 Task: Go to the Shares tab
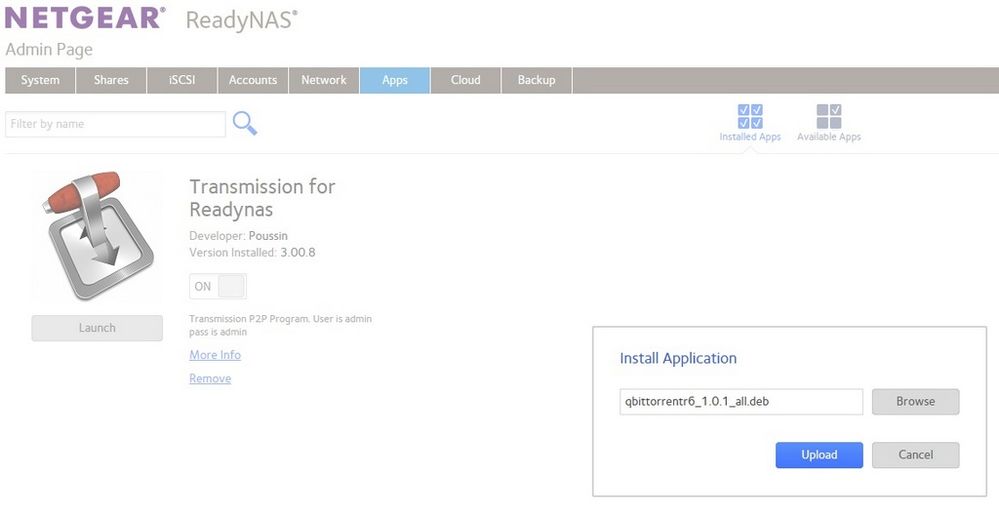point(111,80)
